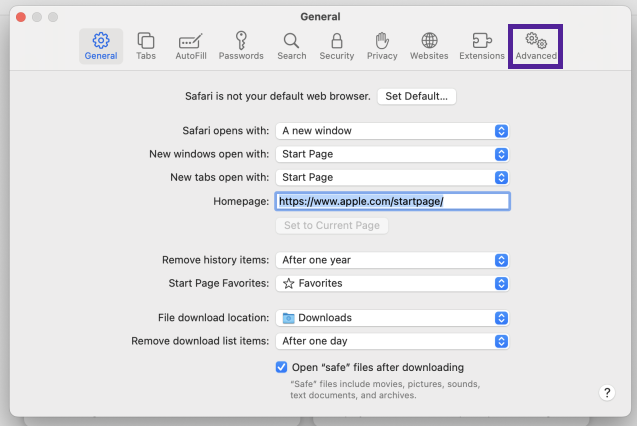
Task: Click the Set Default… button
Action: click(416, 96)
